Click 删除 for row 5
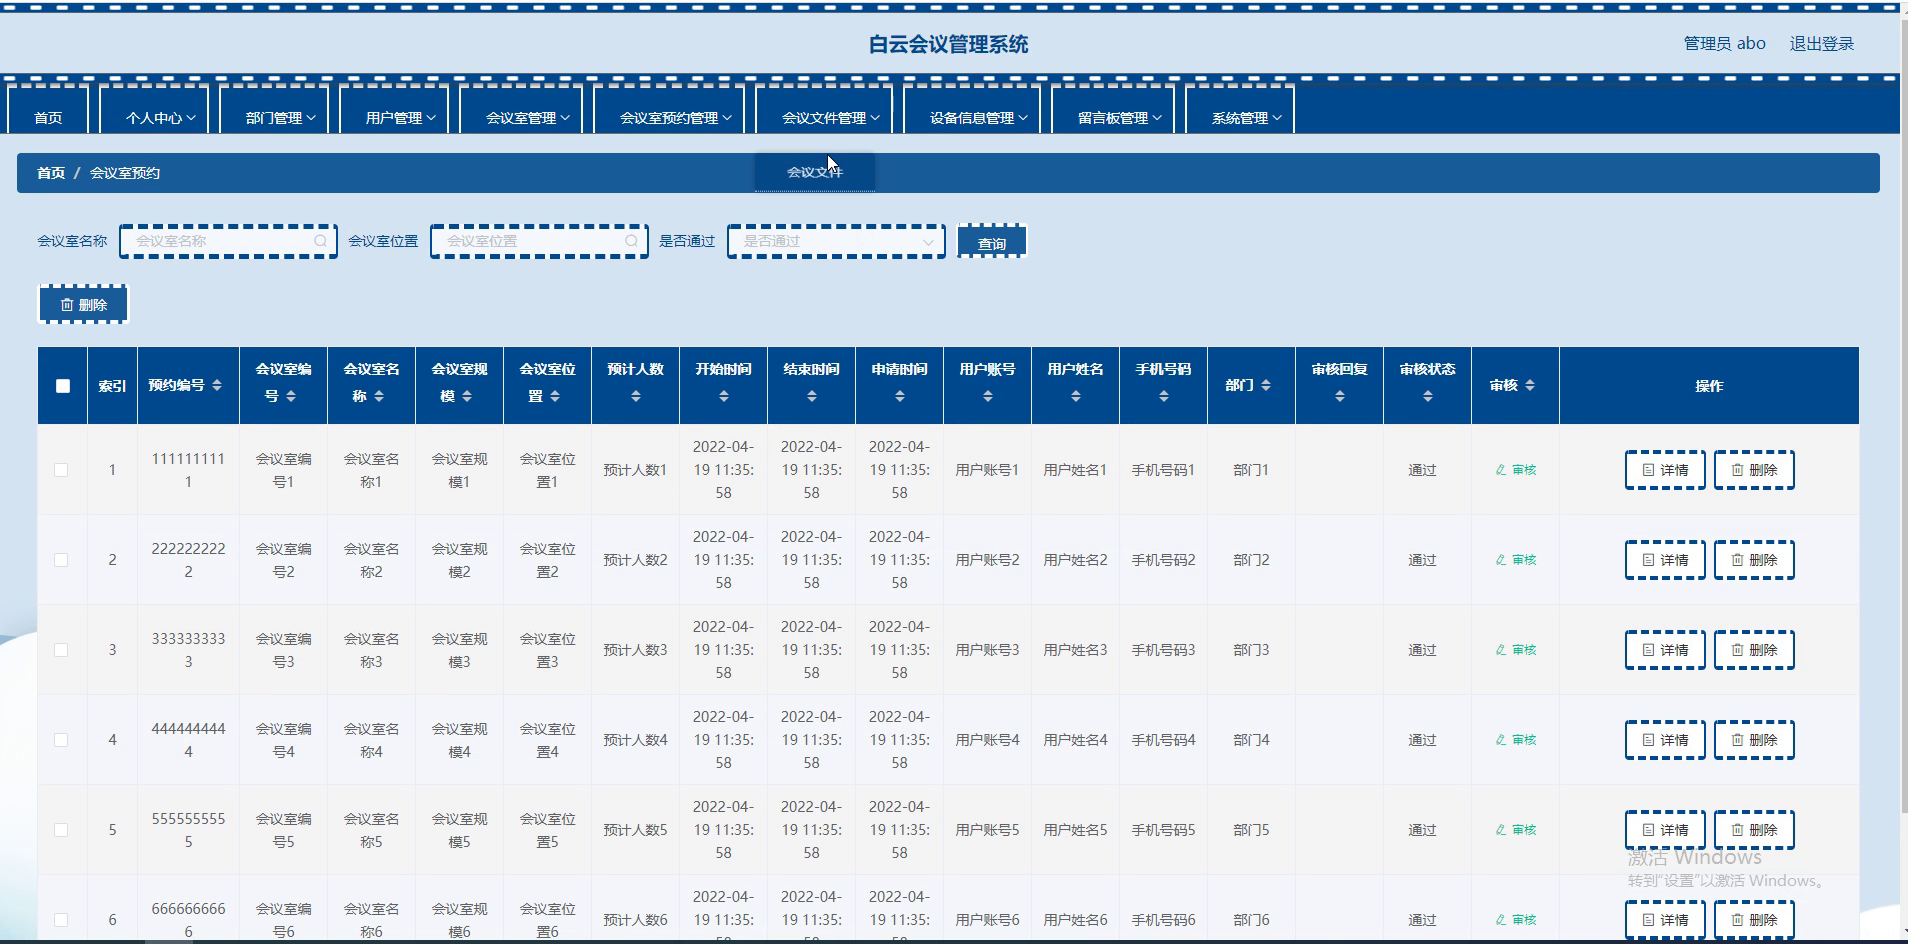 1754,830
